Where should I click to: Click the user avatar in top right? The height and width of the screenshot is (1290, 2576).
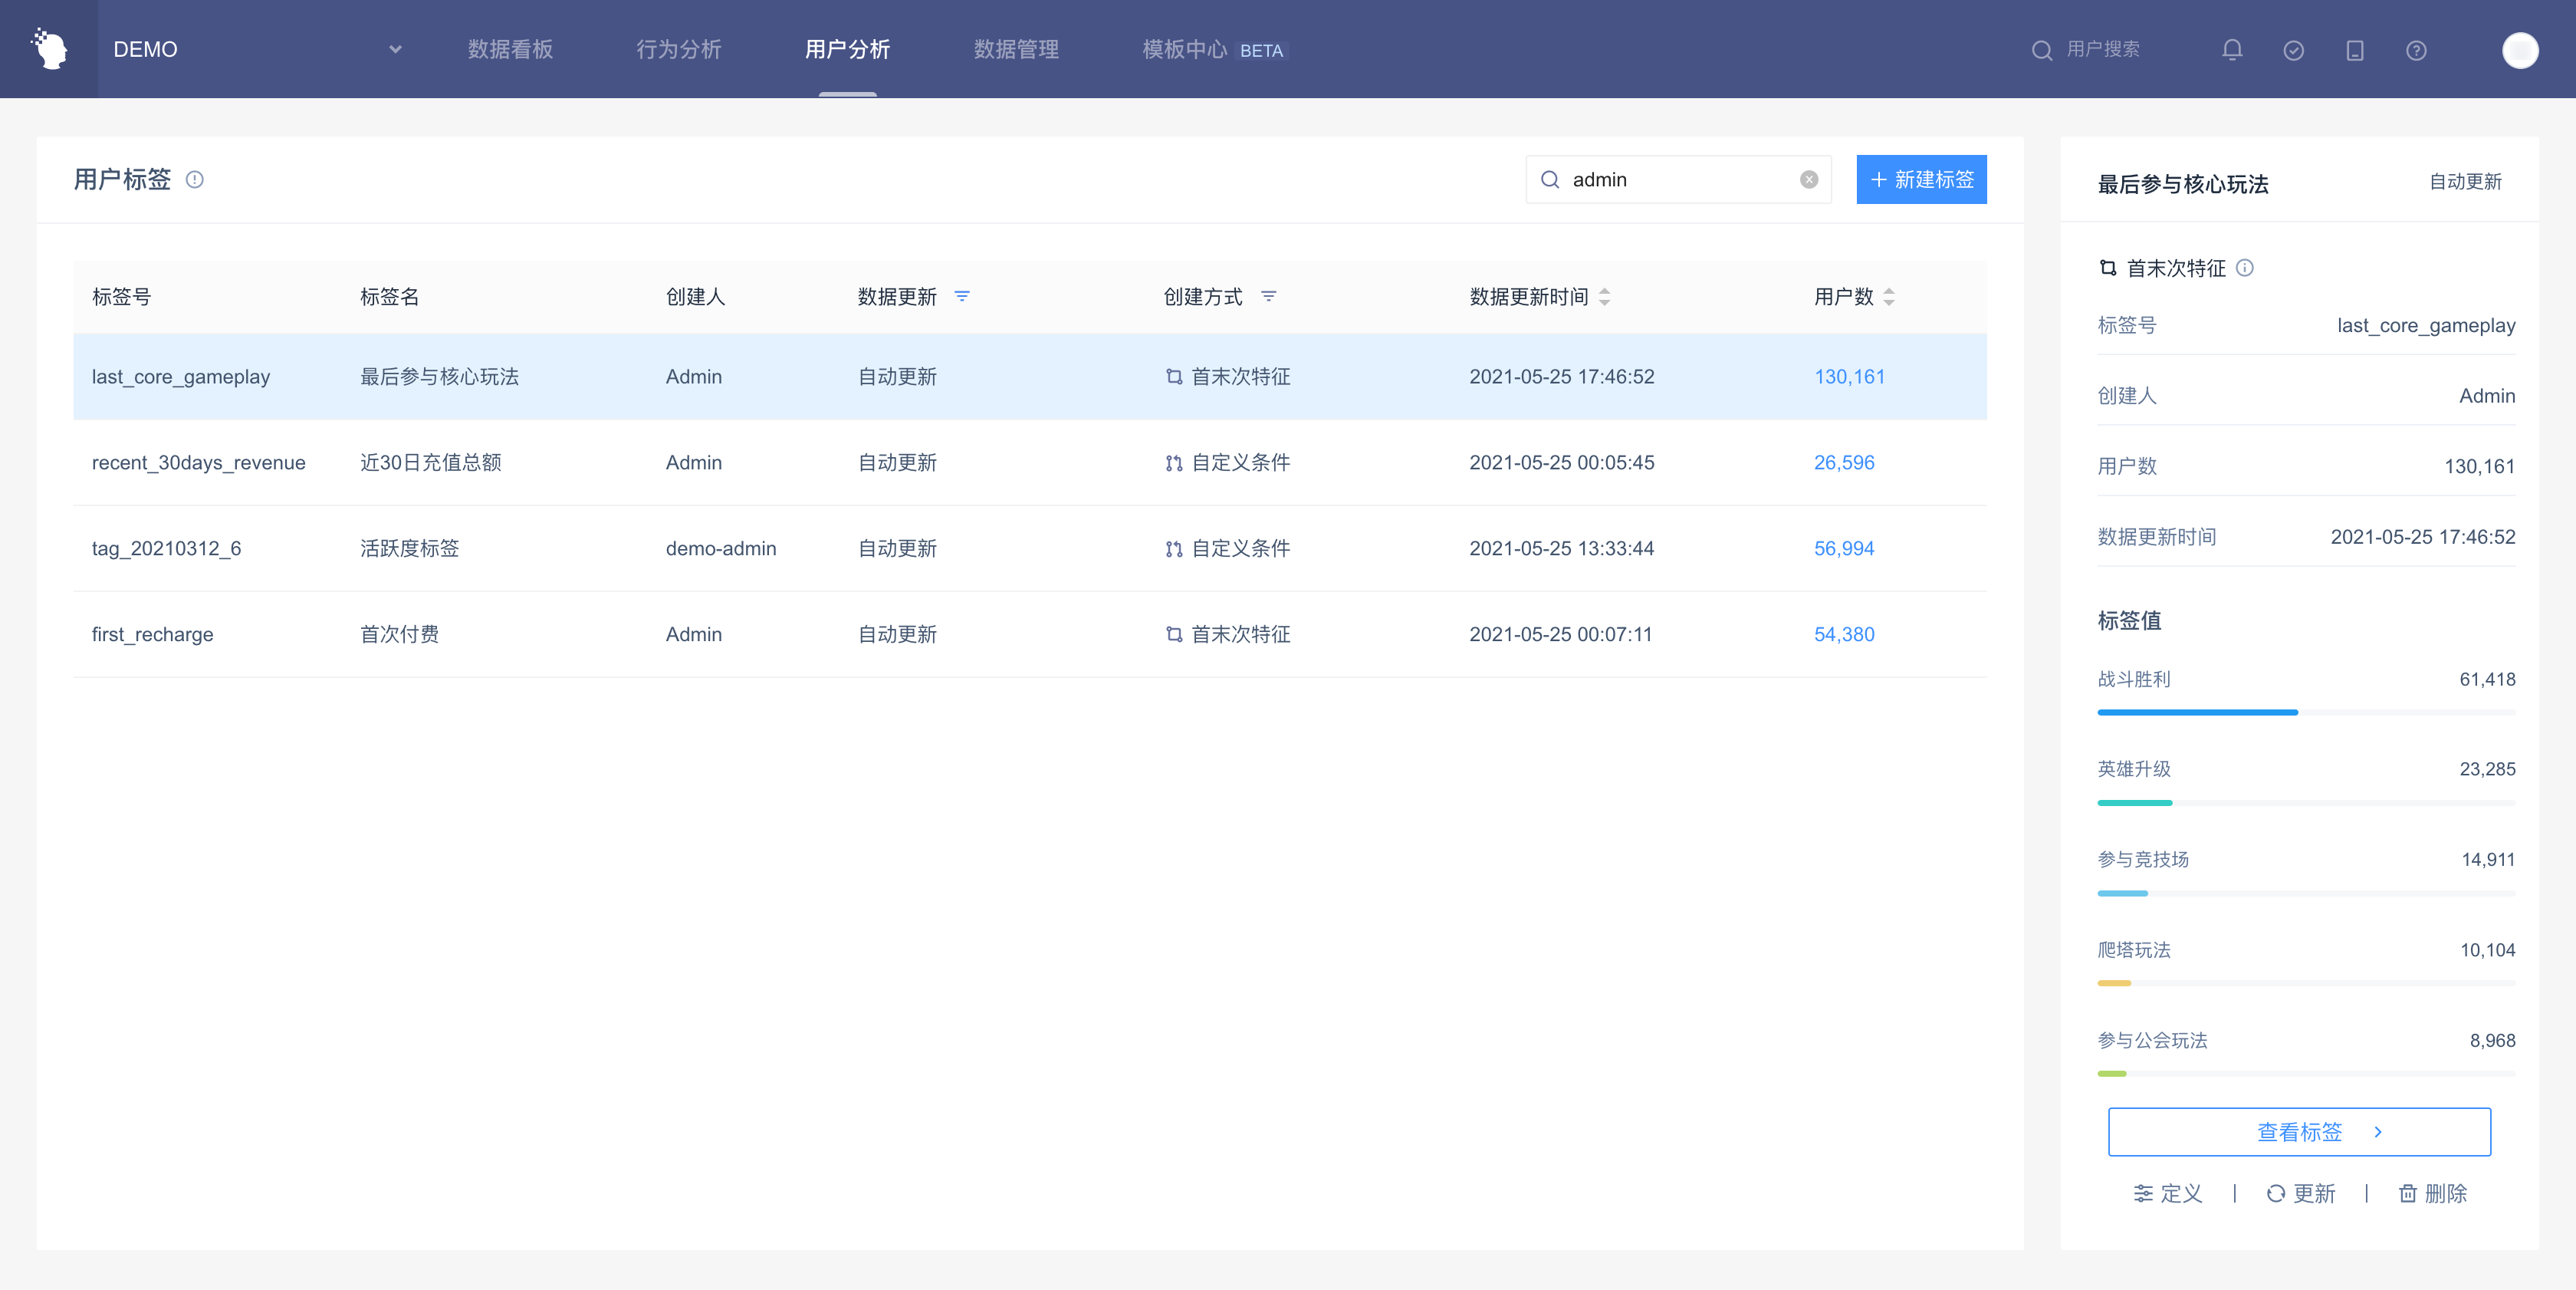tap(2519, 50)
